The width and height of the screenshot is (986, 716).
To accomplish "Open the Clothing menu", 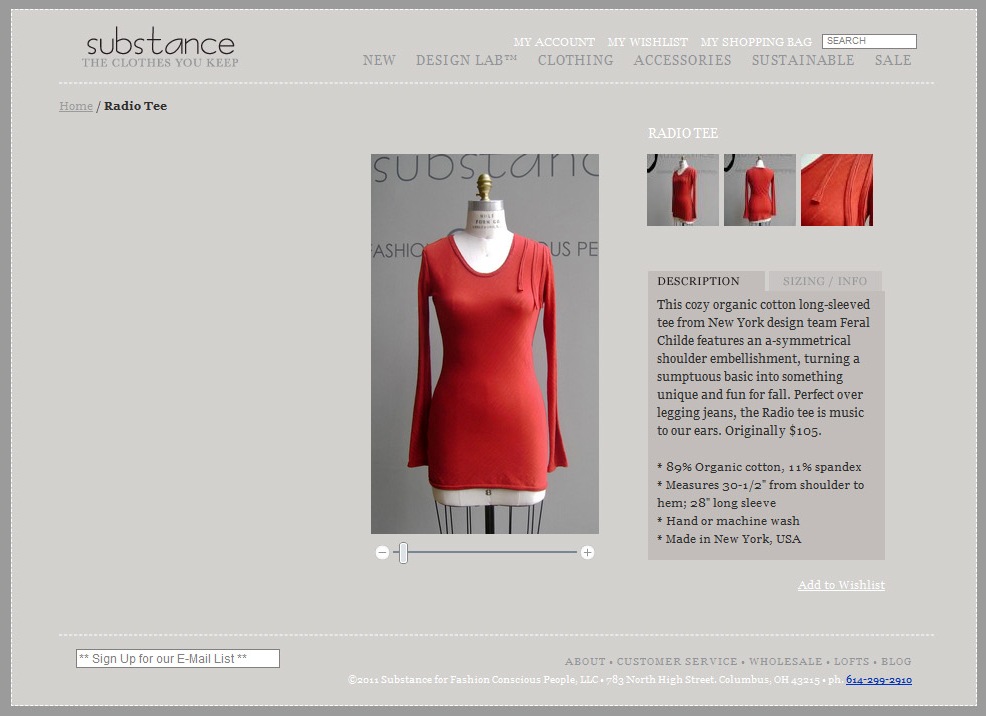I will coord(575,60).
